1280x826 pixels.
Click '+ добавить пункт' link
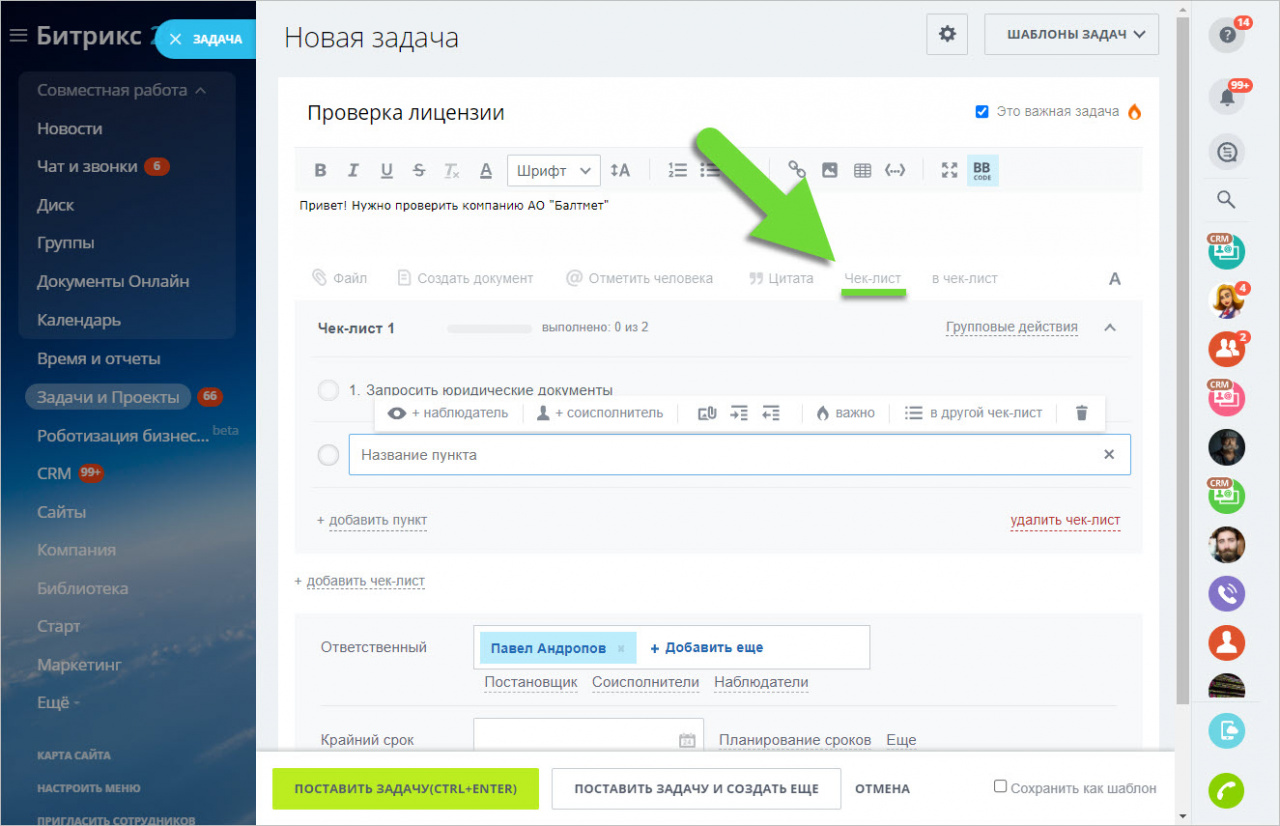pos(372,520)
